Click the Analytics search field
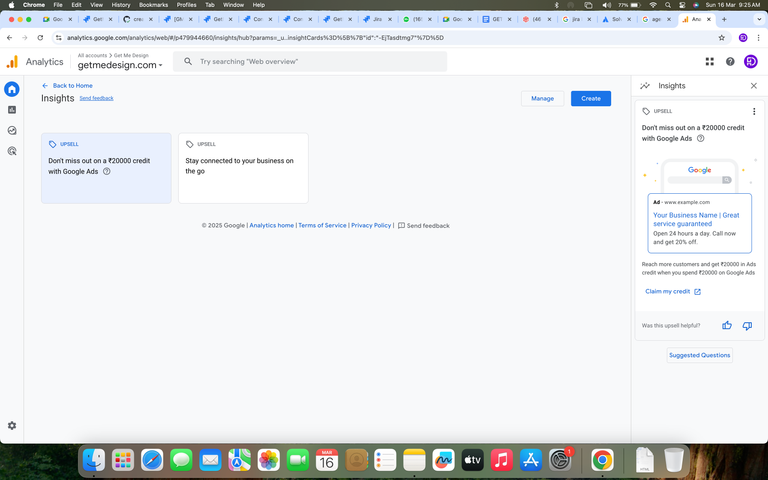 [310, 62]
